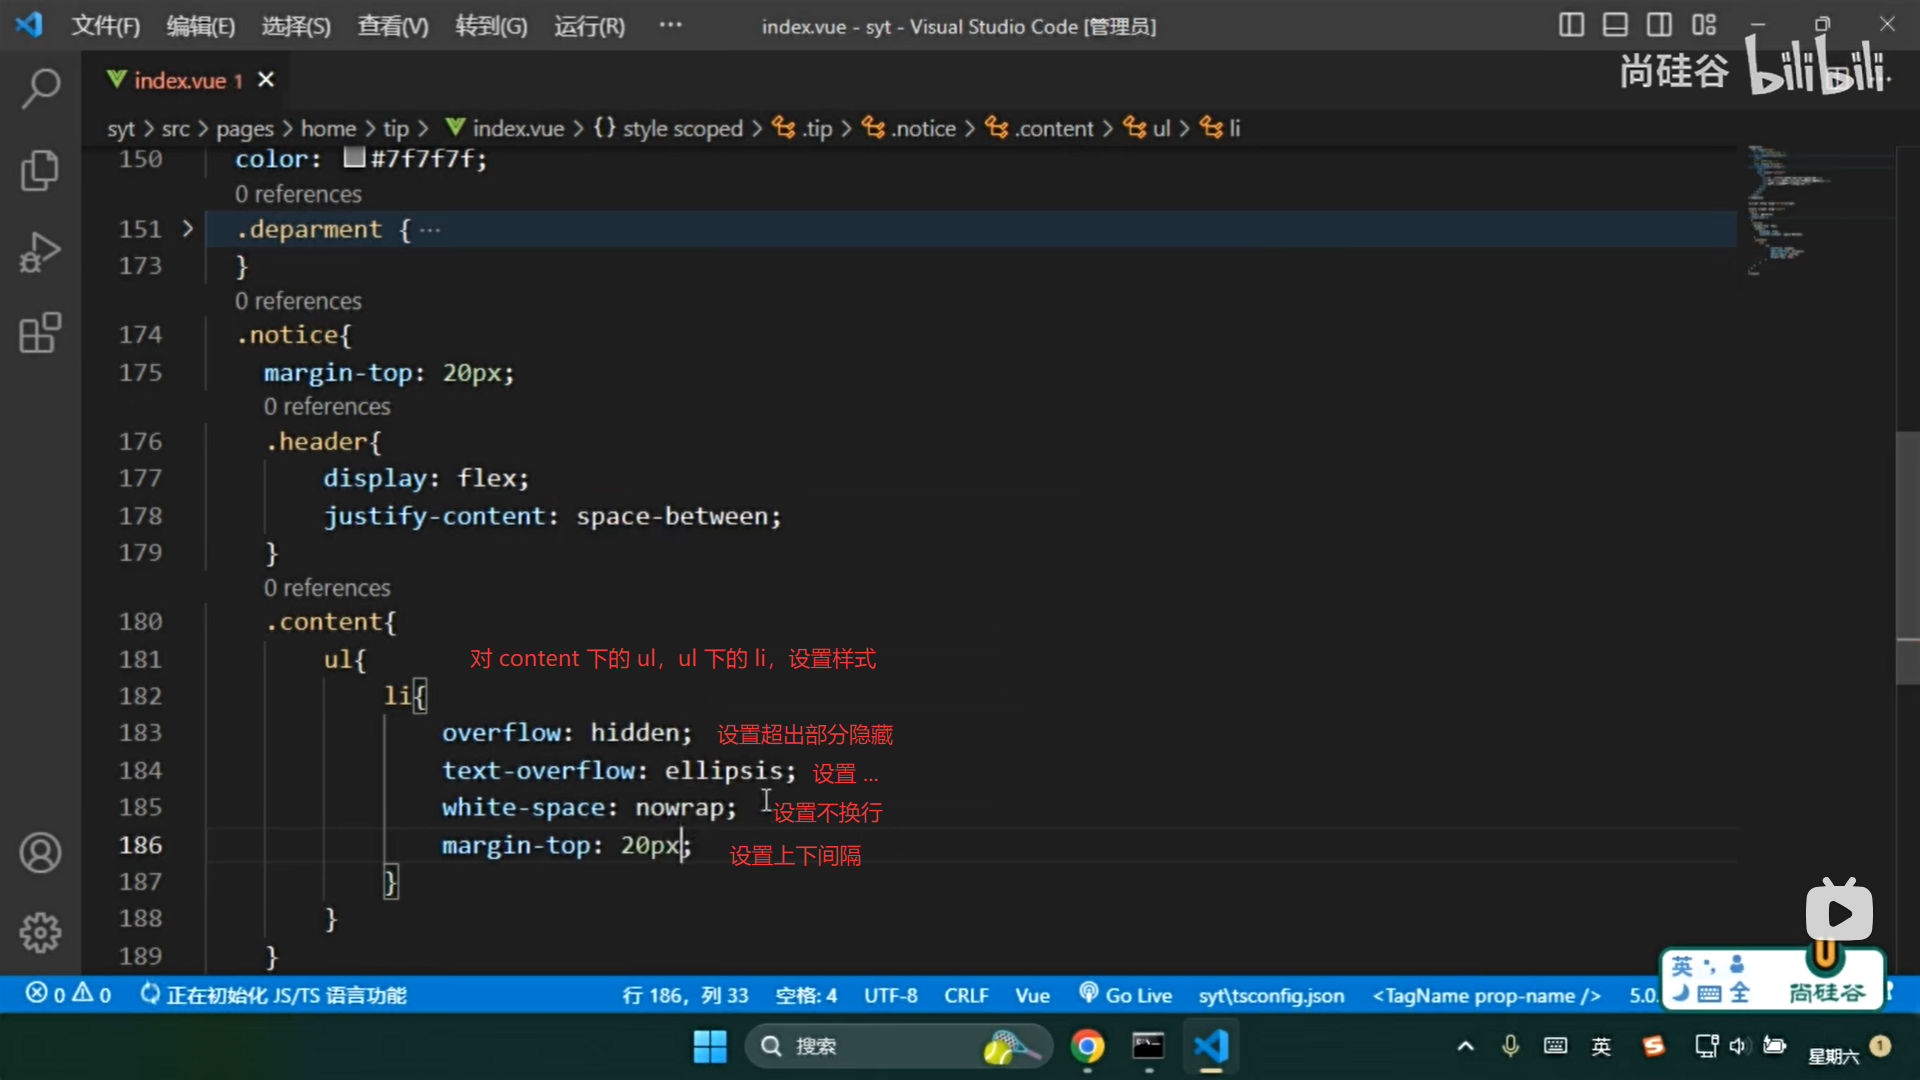Viewport: 1920px width, 1080px height.
Task: Toggle primary side bar layout button
Action: point(1571,25)
